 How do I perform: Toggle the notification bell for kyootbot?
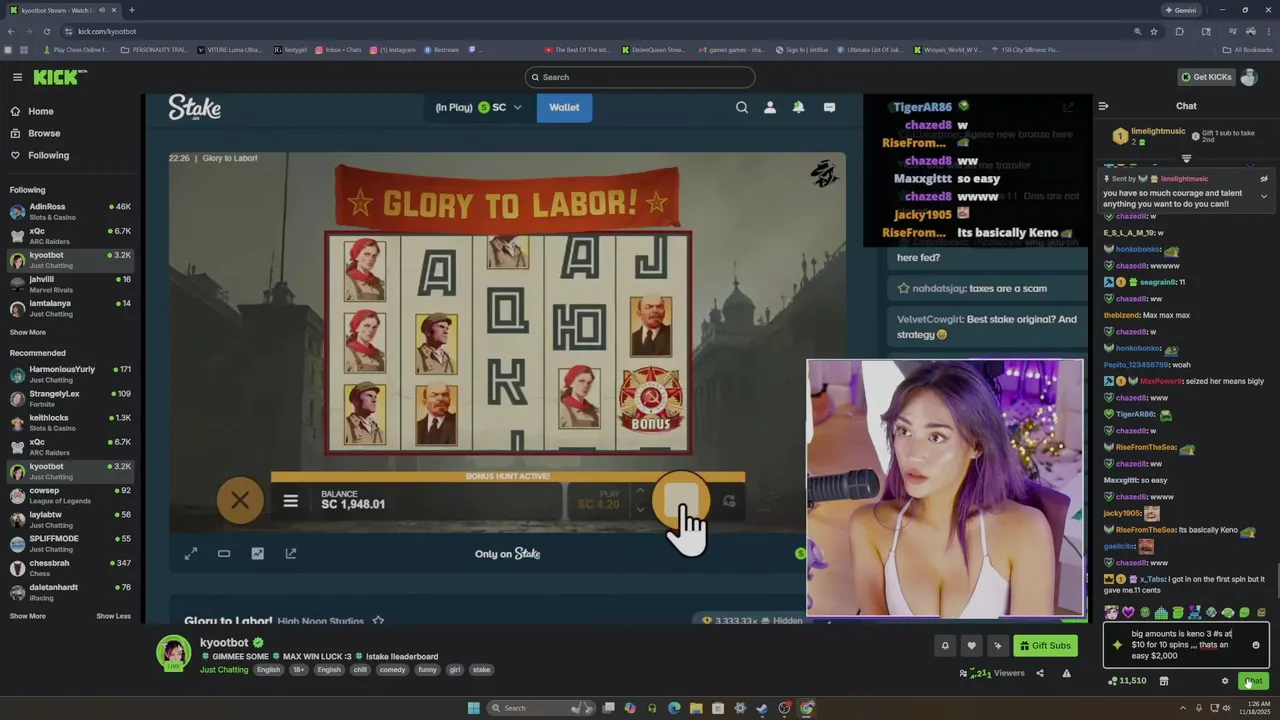click(945, 646)
